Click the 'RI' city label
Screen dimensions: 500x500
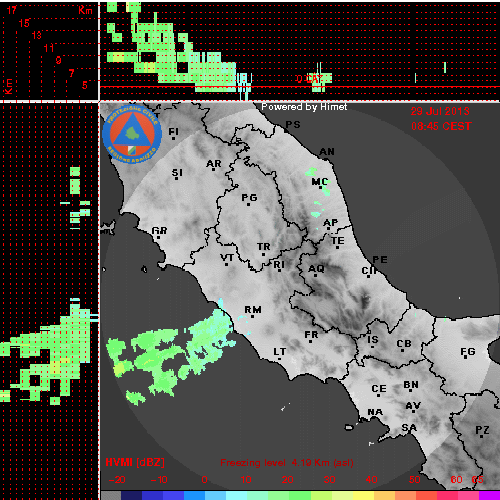[279, 265]
